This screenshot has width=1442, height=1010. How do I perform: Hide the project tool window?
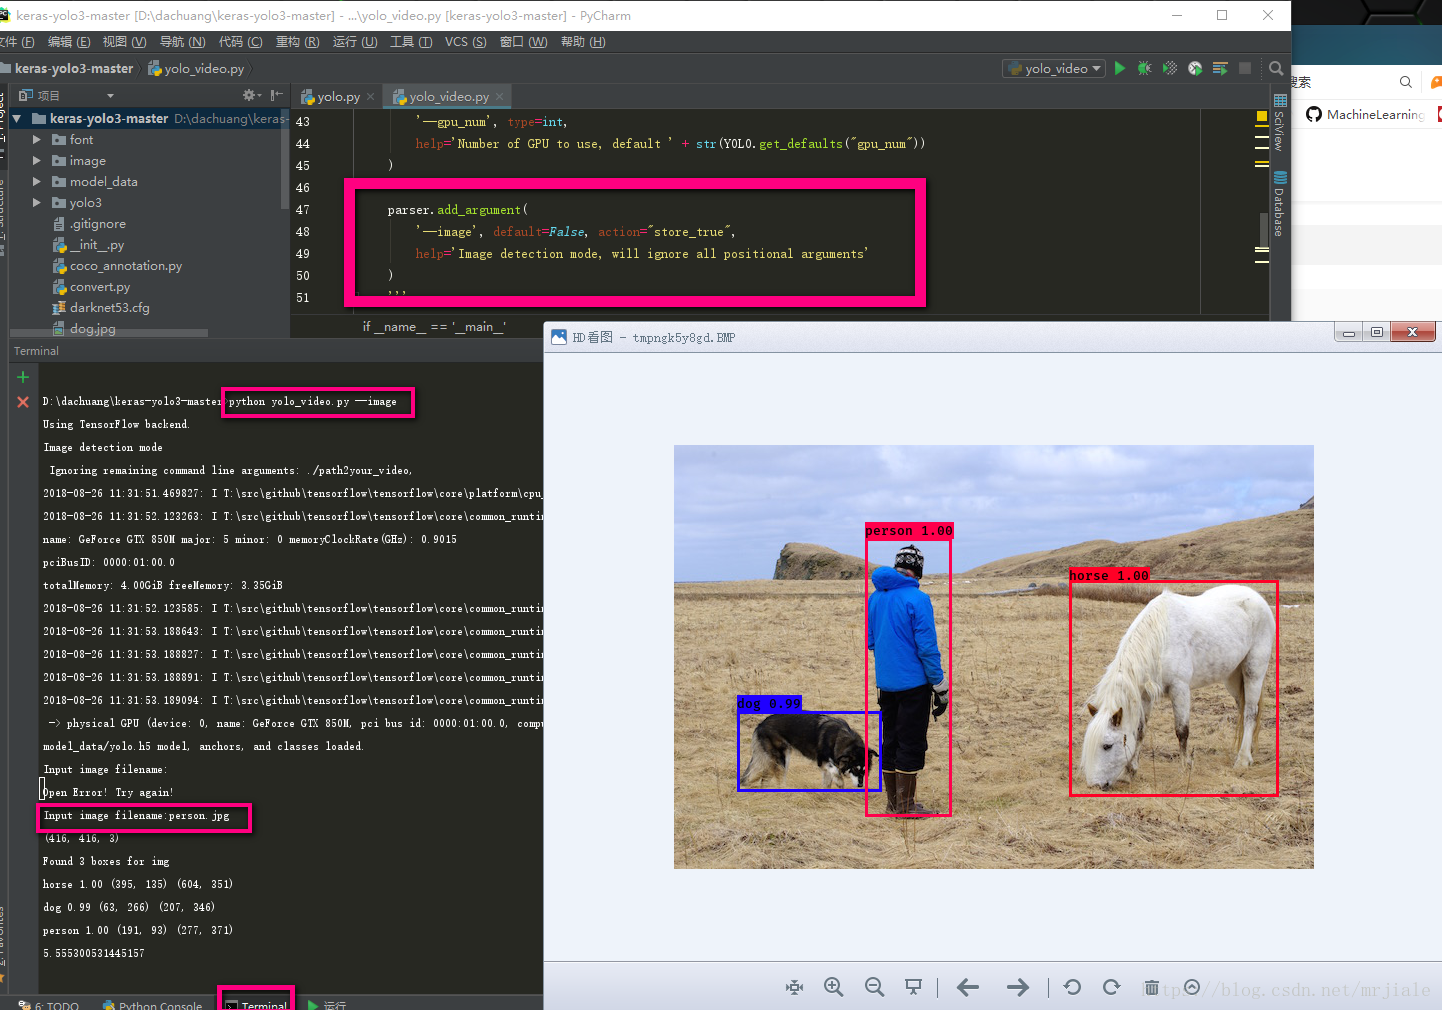[277, 95]
